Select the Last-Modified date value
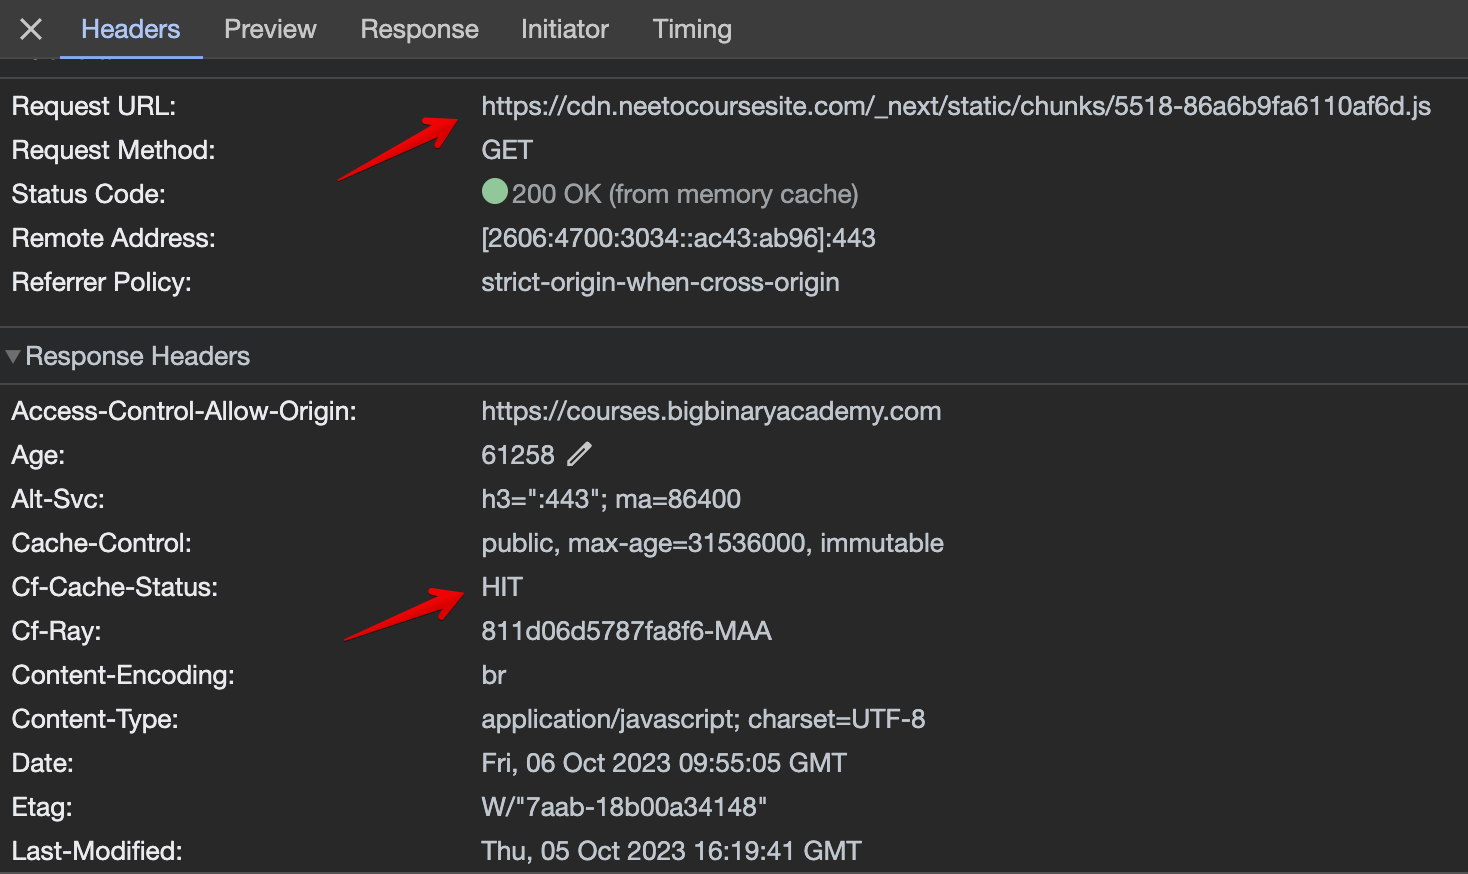This screenshot has width=1468, height=874. coord(671,851)
